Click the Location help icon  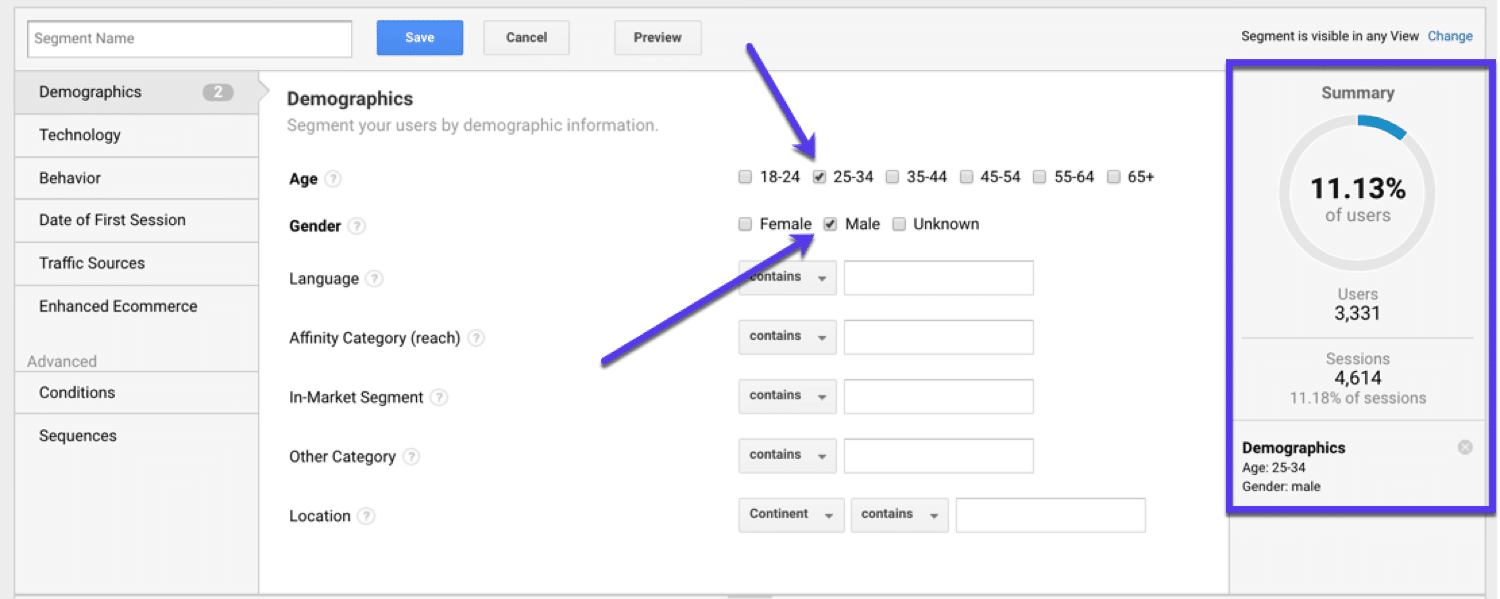click(x=366, y=516)
